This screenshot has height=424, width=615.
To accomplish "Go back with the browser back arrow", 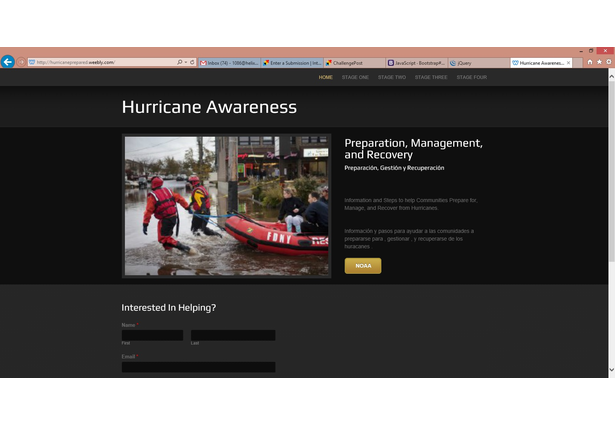I will pos(8,62).
